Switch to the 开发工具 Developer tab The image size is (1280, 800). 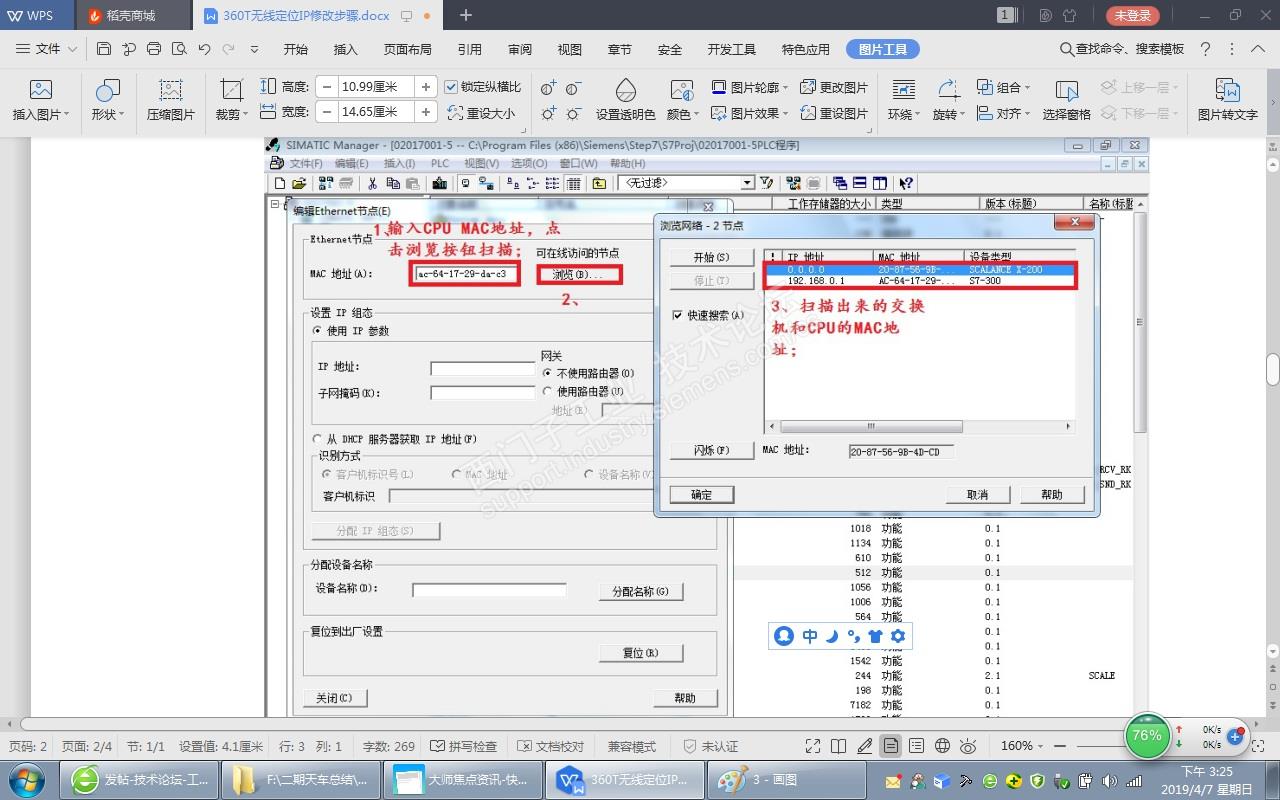[732, 49]
